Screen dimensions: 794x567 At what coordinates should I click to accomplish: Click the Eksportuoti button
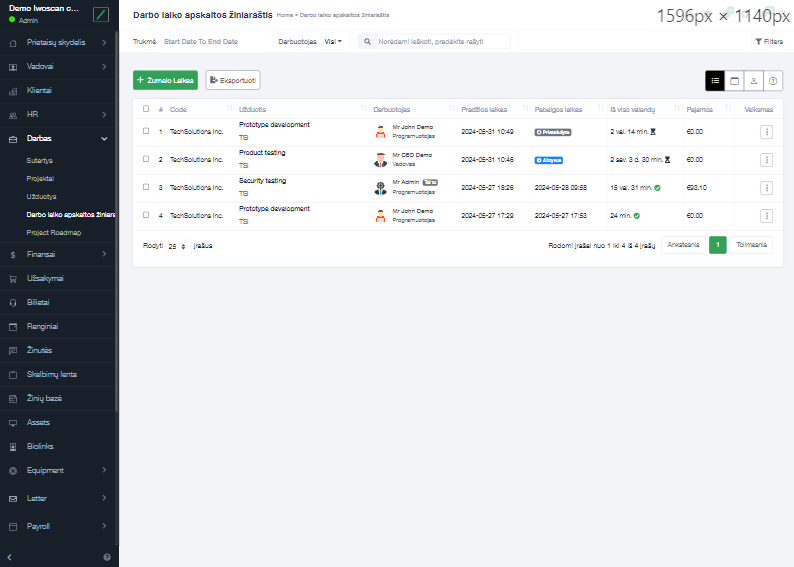233,80
